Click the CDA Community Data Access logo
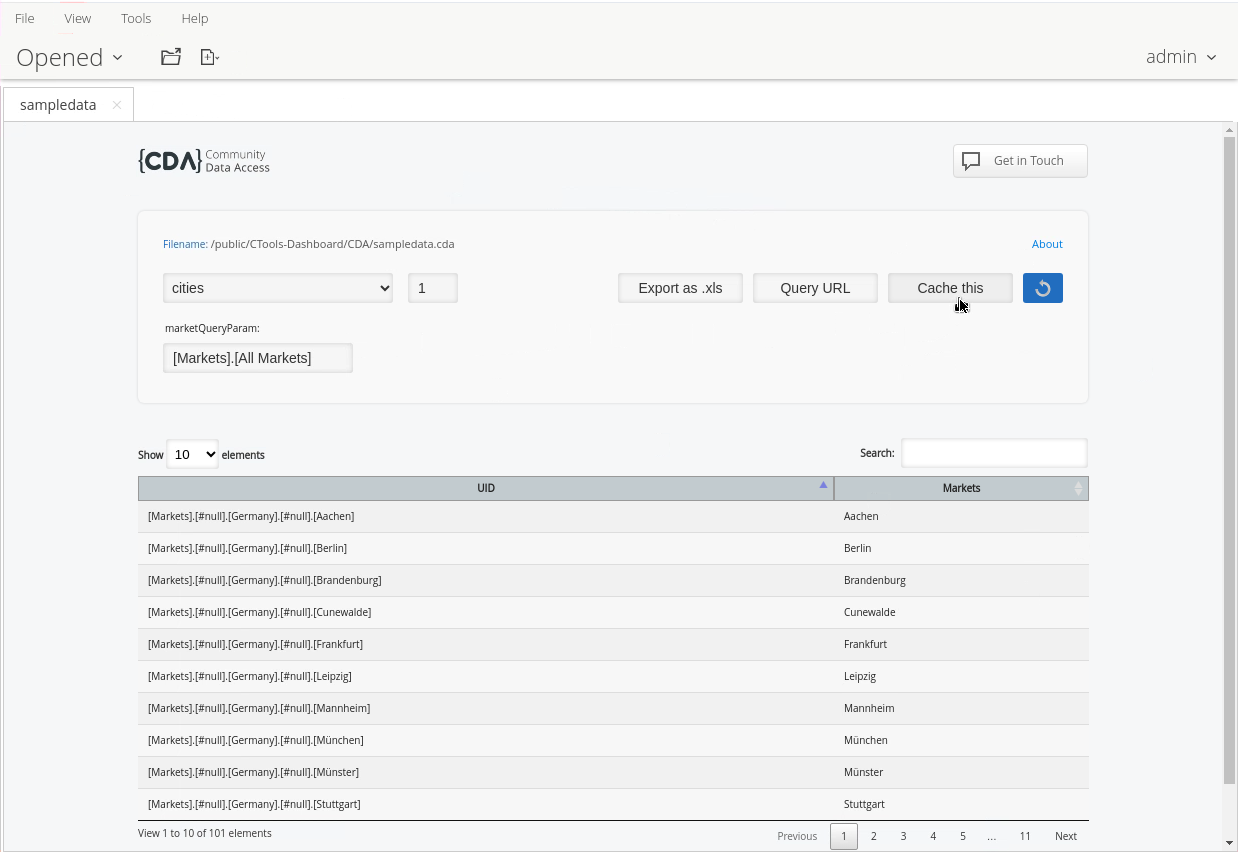 [204, 161]
